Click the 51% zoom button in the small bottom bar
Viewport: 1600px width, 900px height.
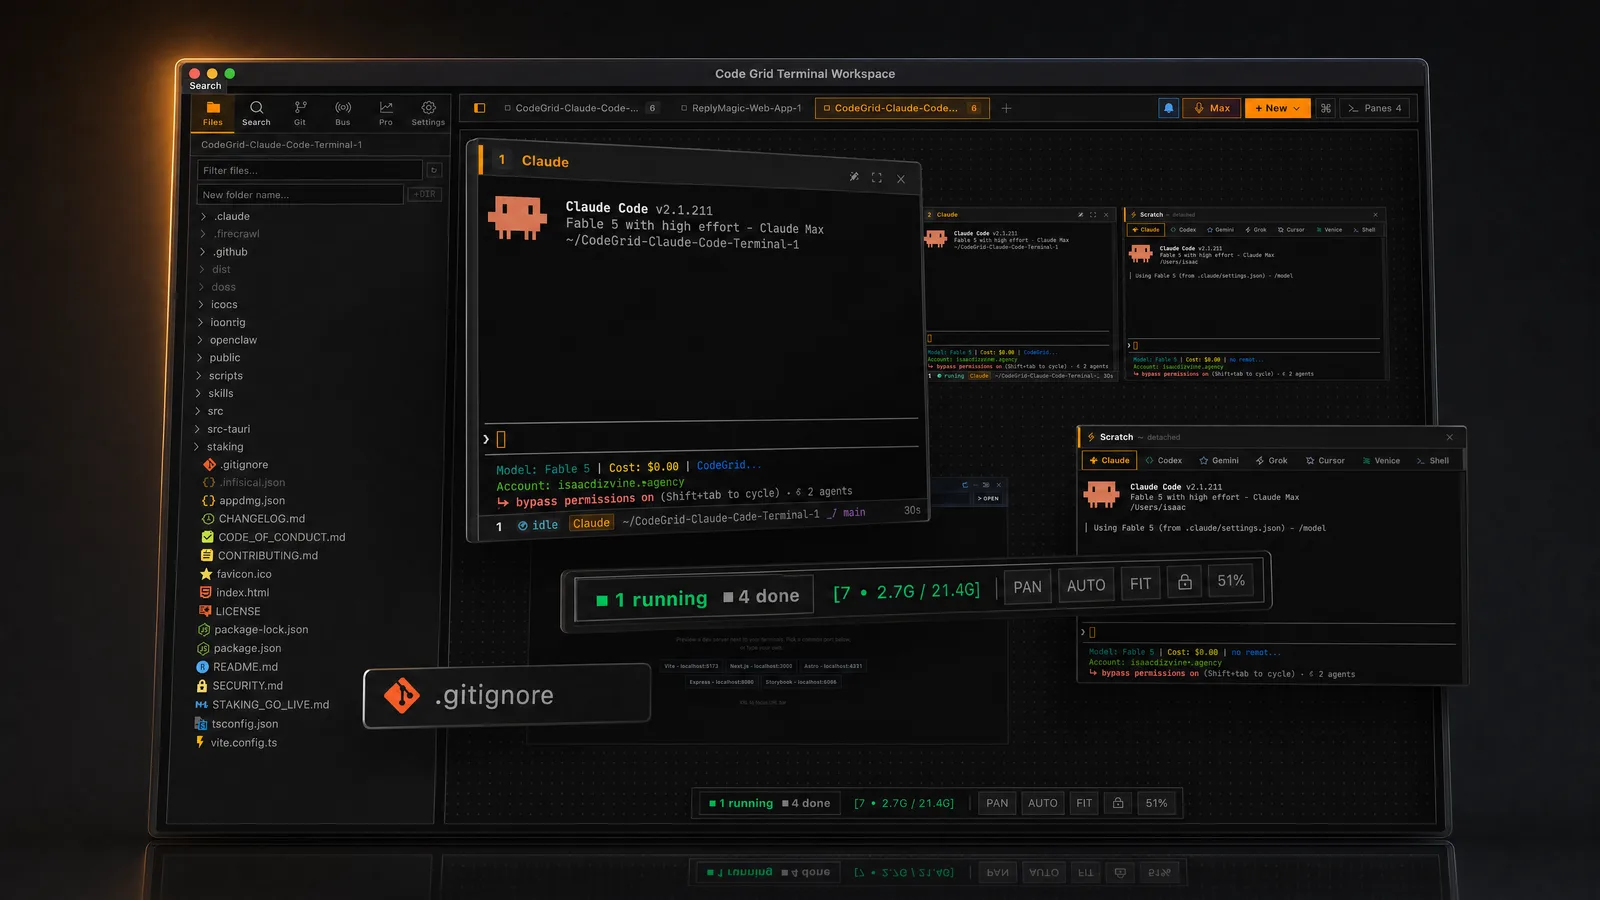coord(1156,803)
